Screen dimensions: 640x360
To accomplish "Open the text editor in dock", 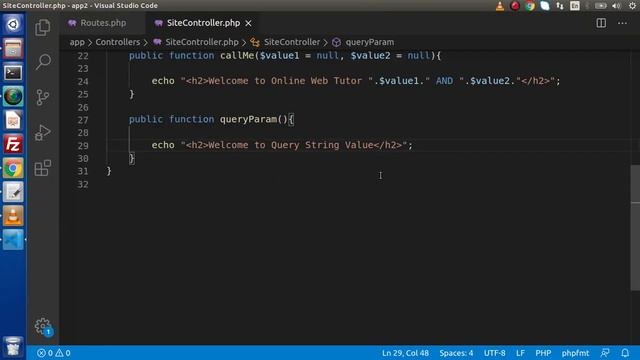I will (13, 192).
